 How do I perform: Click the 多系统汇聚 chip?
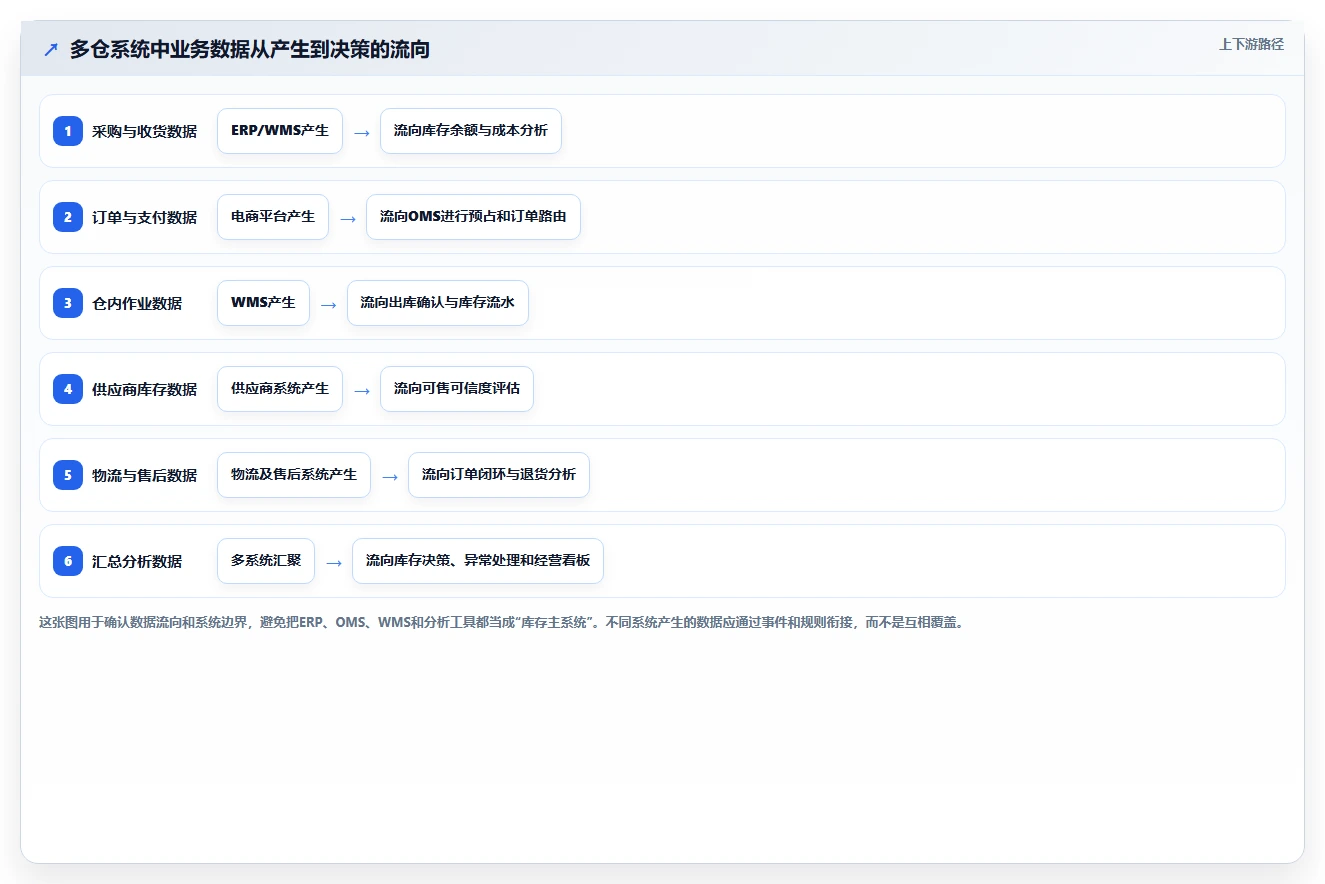266,561
